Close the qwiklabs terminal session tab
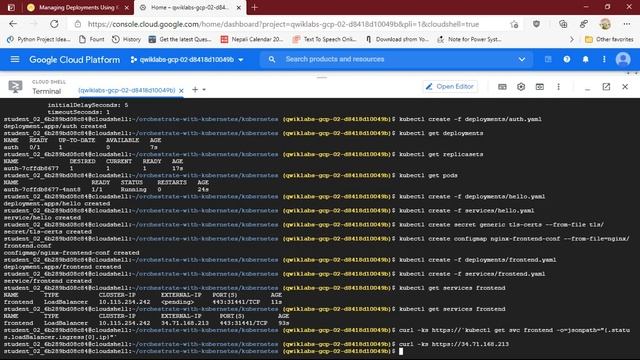Viewport: 640px width, 360px height. click(x=181, y=90)
